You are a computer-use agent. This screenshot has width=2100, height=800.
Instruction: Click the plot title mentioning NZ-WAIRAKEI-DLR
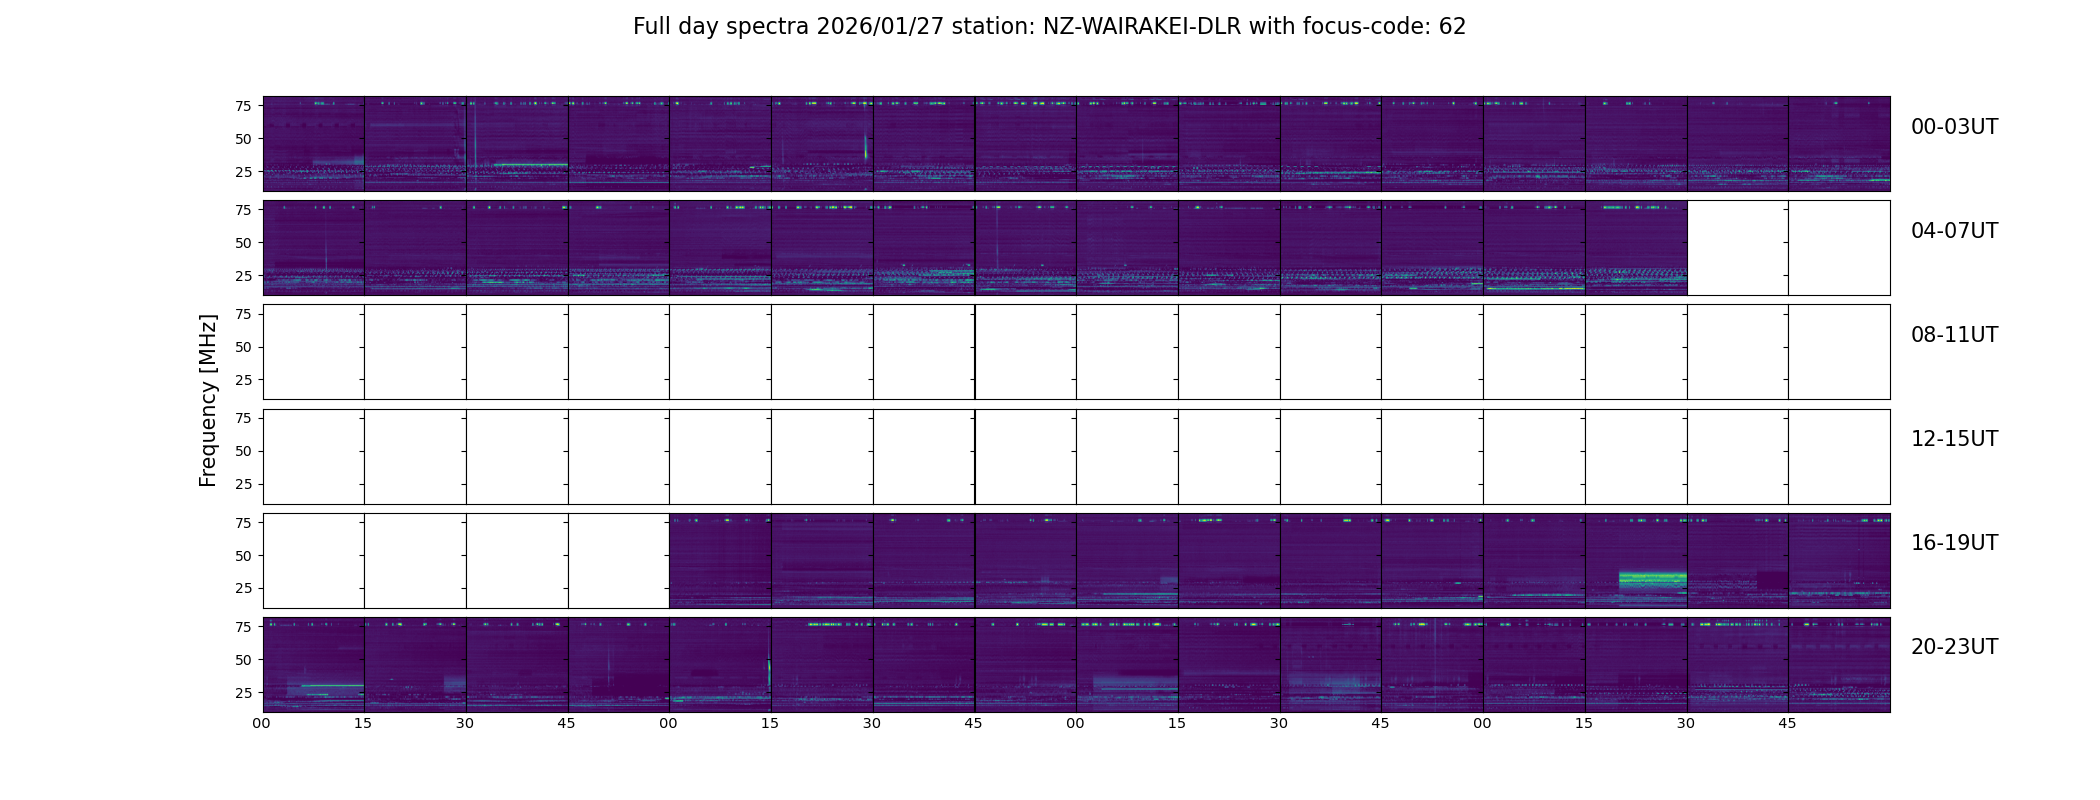1049,27
